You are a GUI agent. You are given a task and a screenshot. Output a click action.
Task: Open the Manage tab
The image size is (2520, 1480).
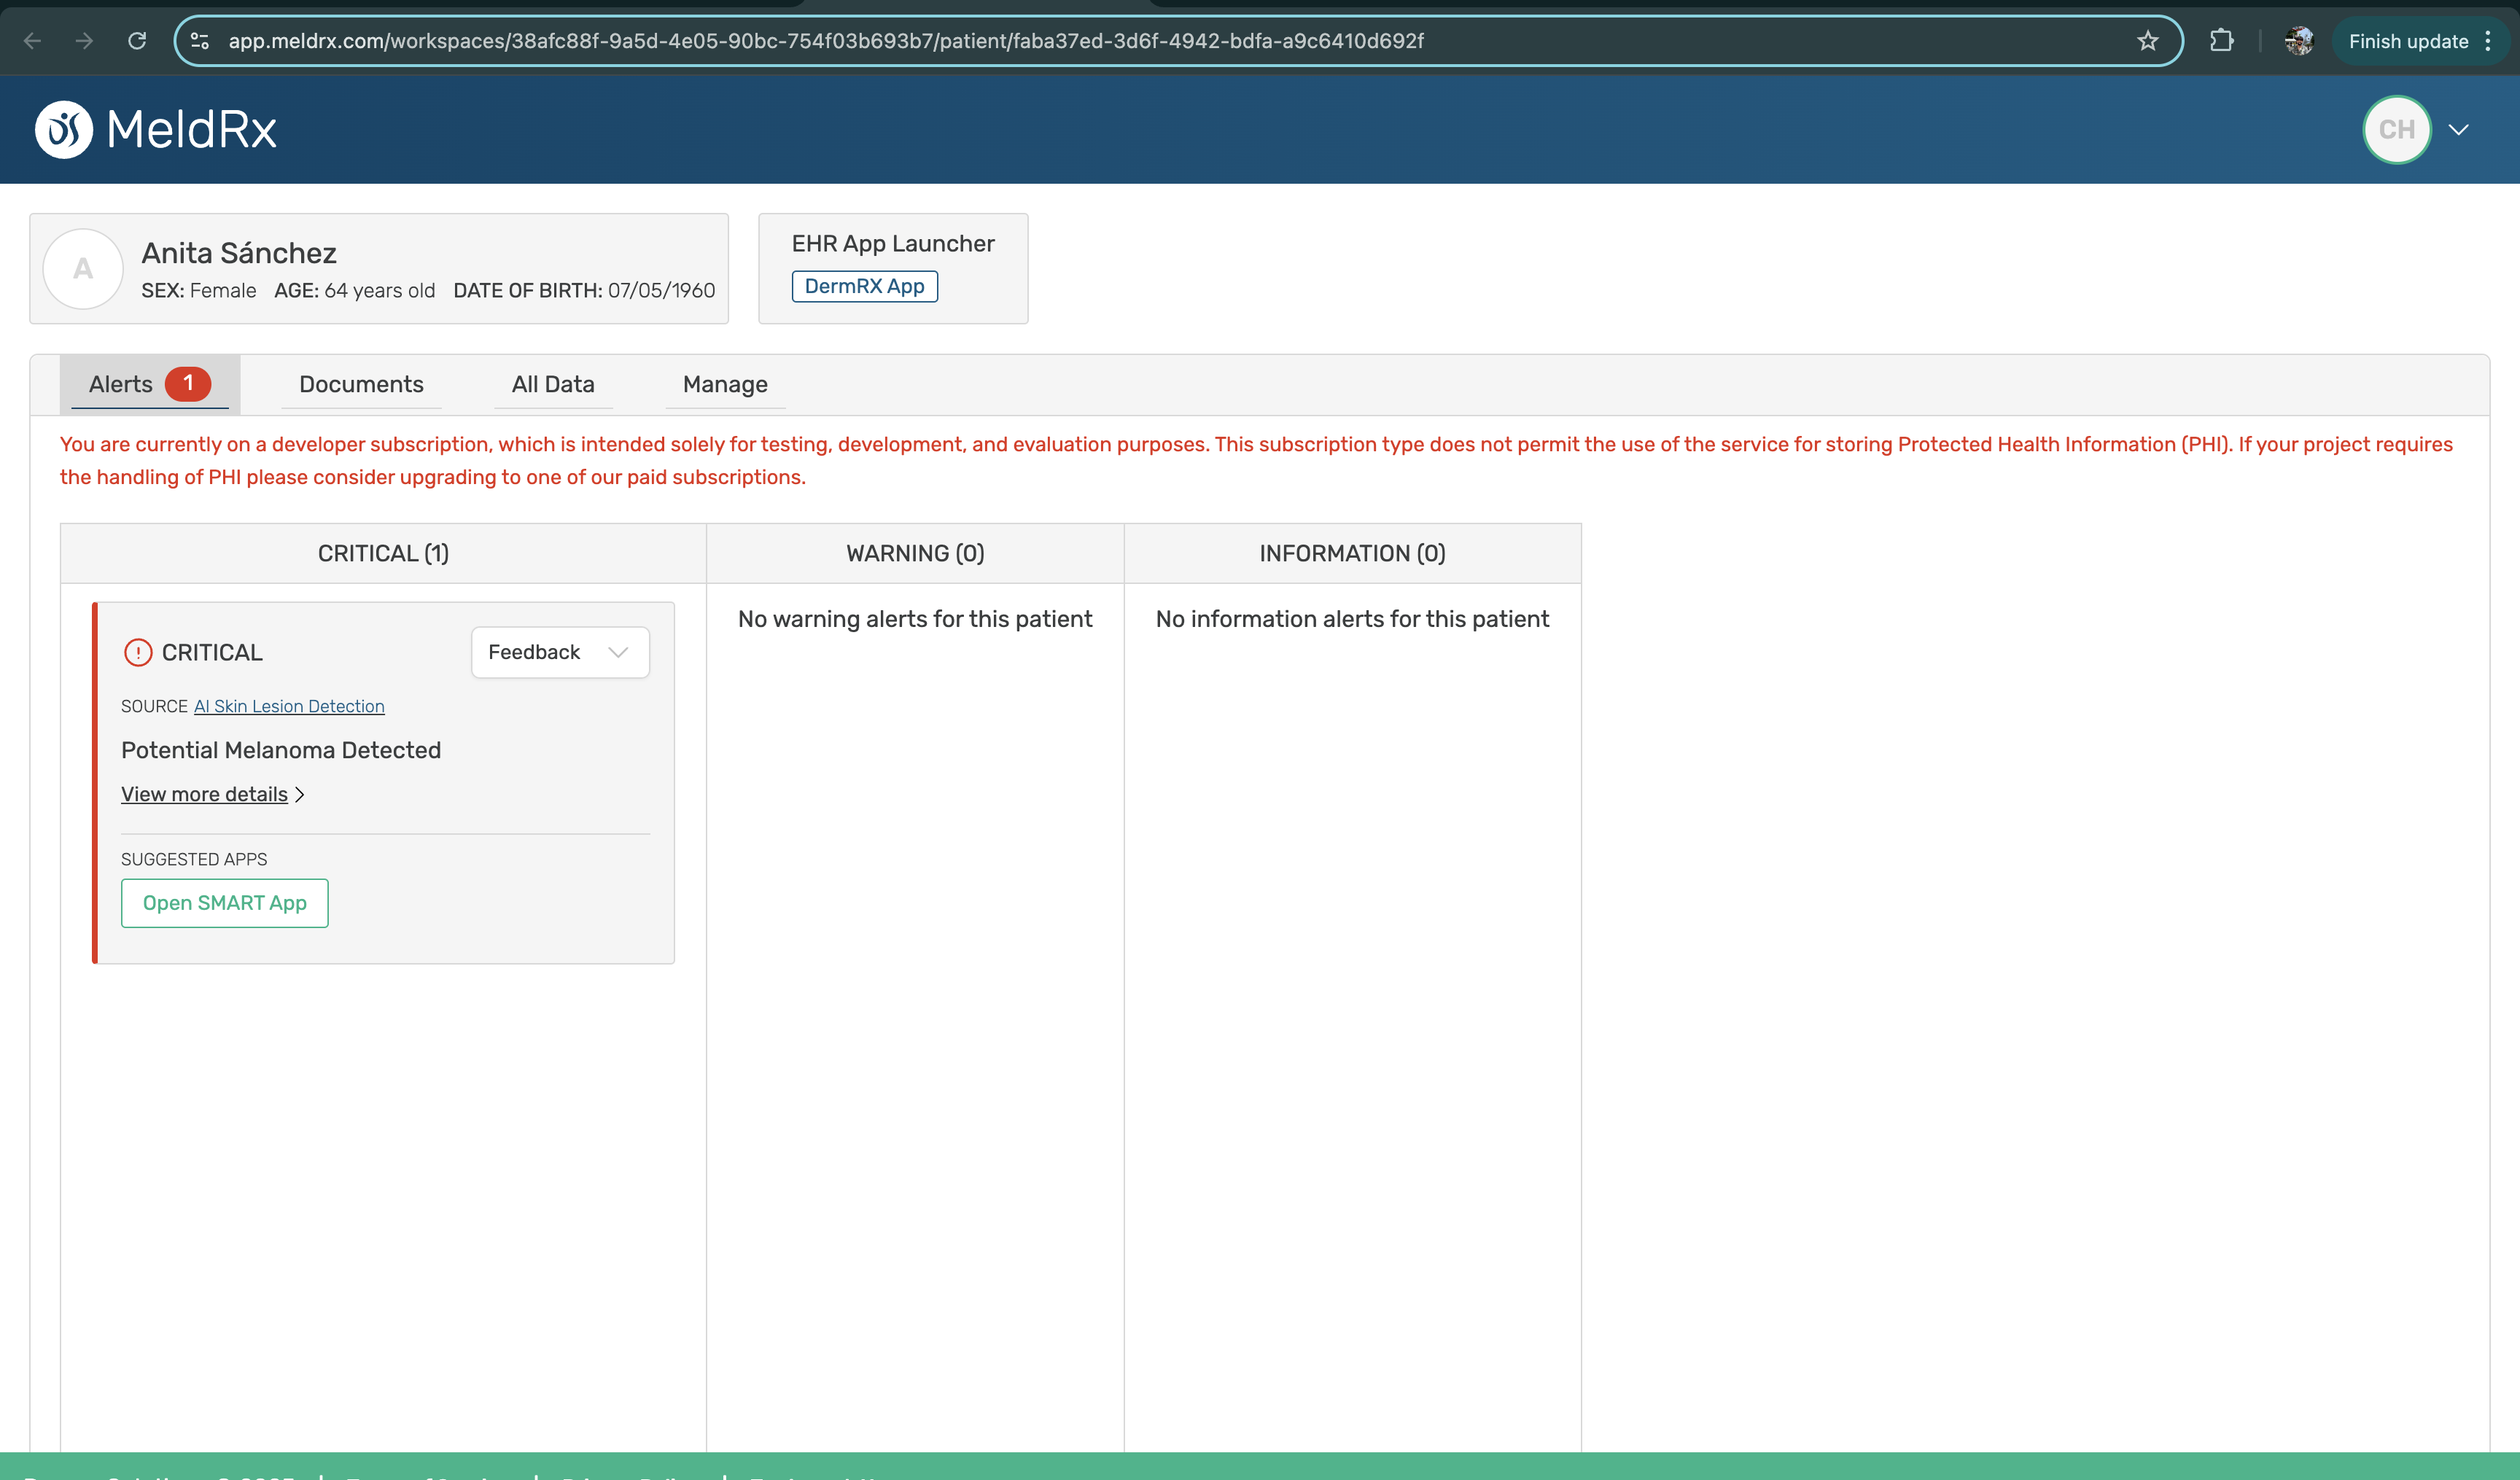click(x=725, y=385)
